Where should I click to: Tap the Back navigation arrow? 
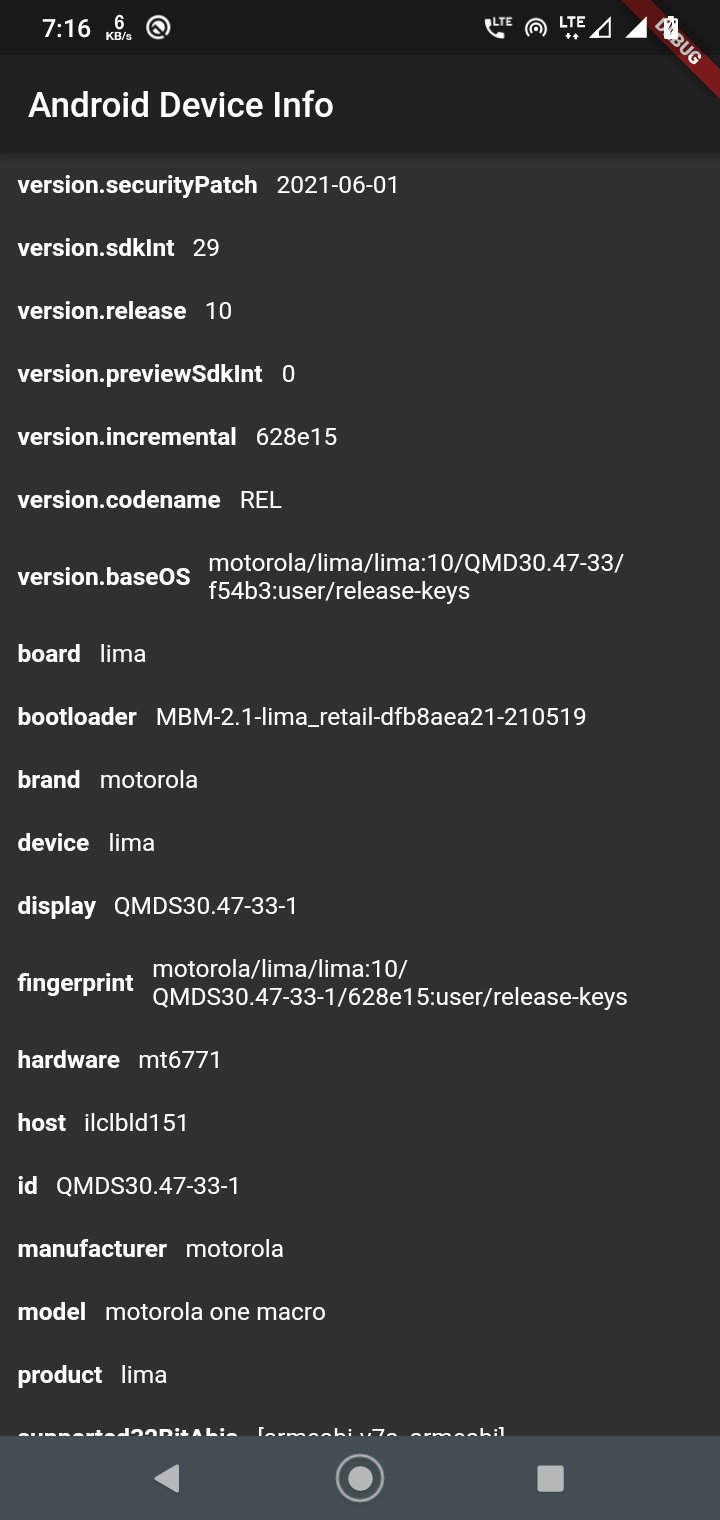[168, 1477]
